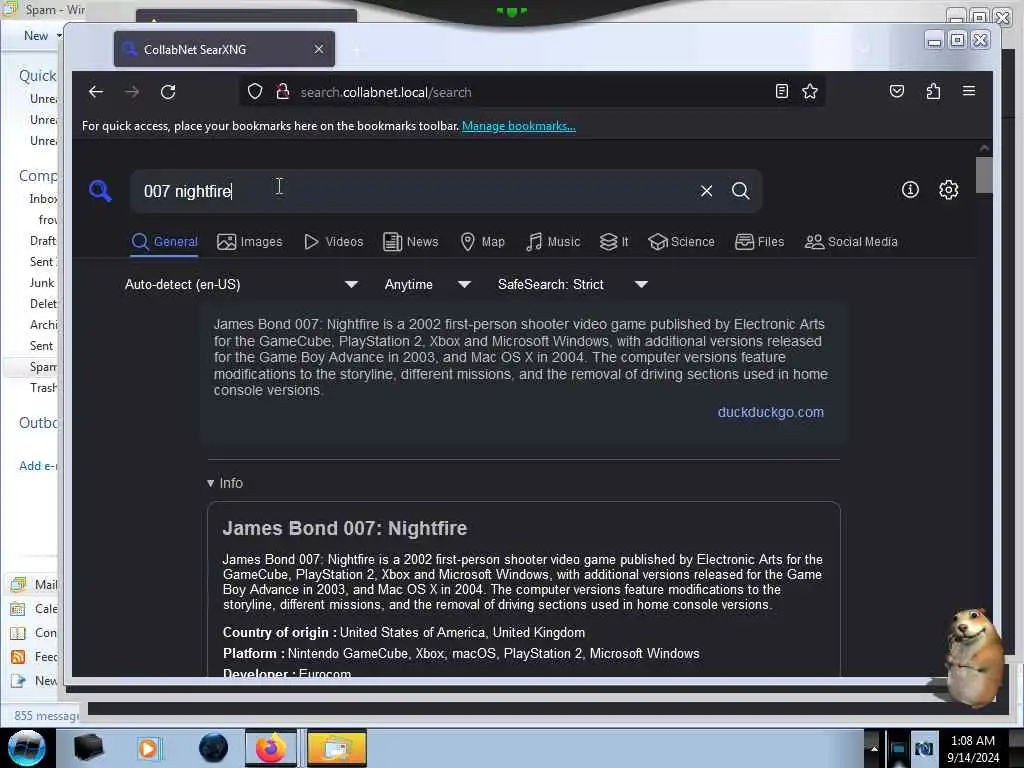This screenshot has height=768, width=1024.
Task: Switch to the Map search tab
Action: pos(482,242)
